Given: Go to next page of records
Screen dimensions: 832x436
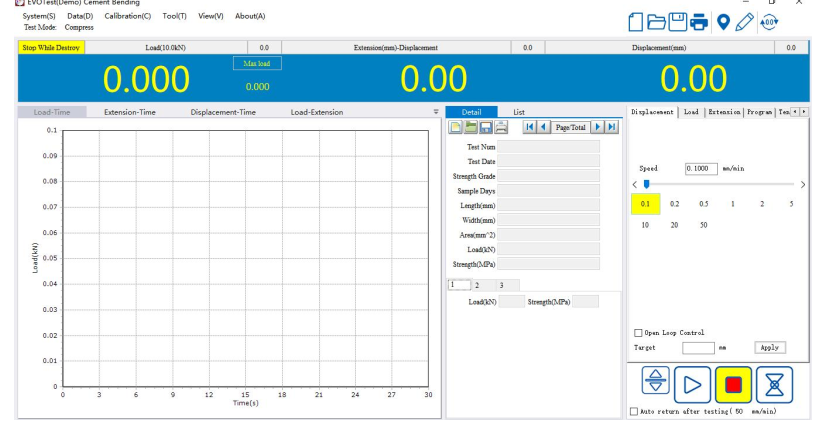Looking at the screenshot, I should pos(597,127).
